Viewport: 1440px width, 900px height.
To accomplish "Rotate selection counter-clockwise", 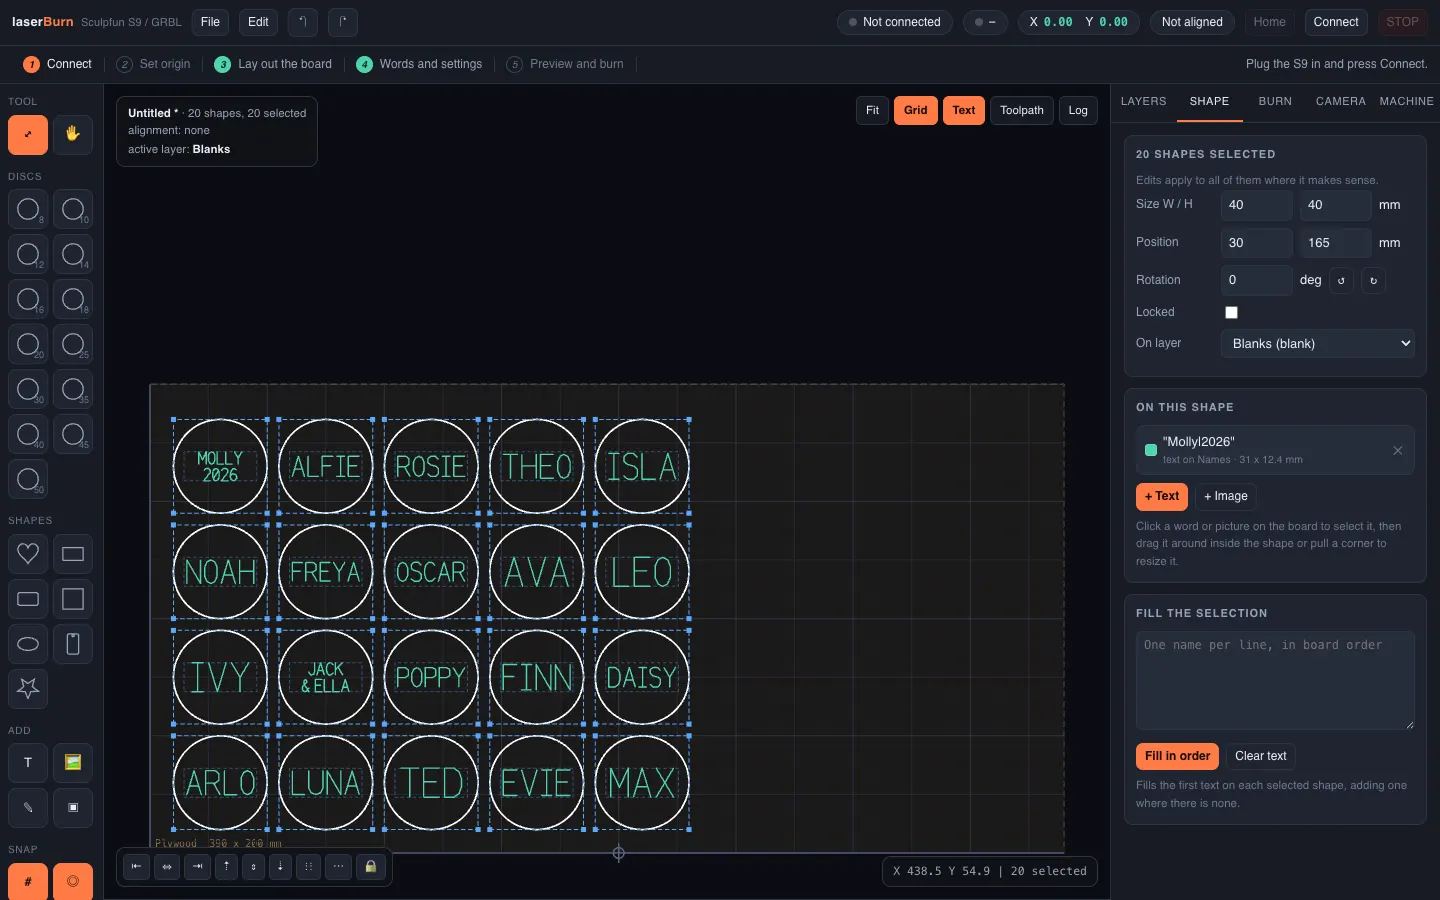I will (x=1342, y=281).
